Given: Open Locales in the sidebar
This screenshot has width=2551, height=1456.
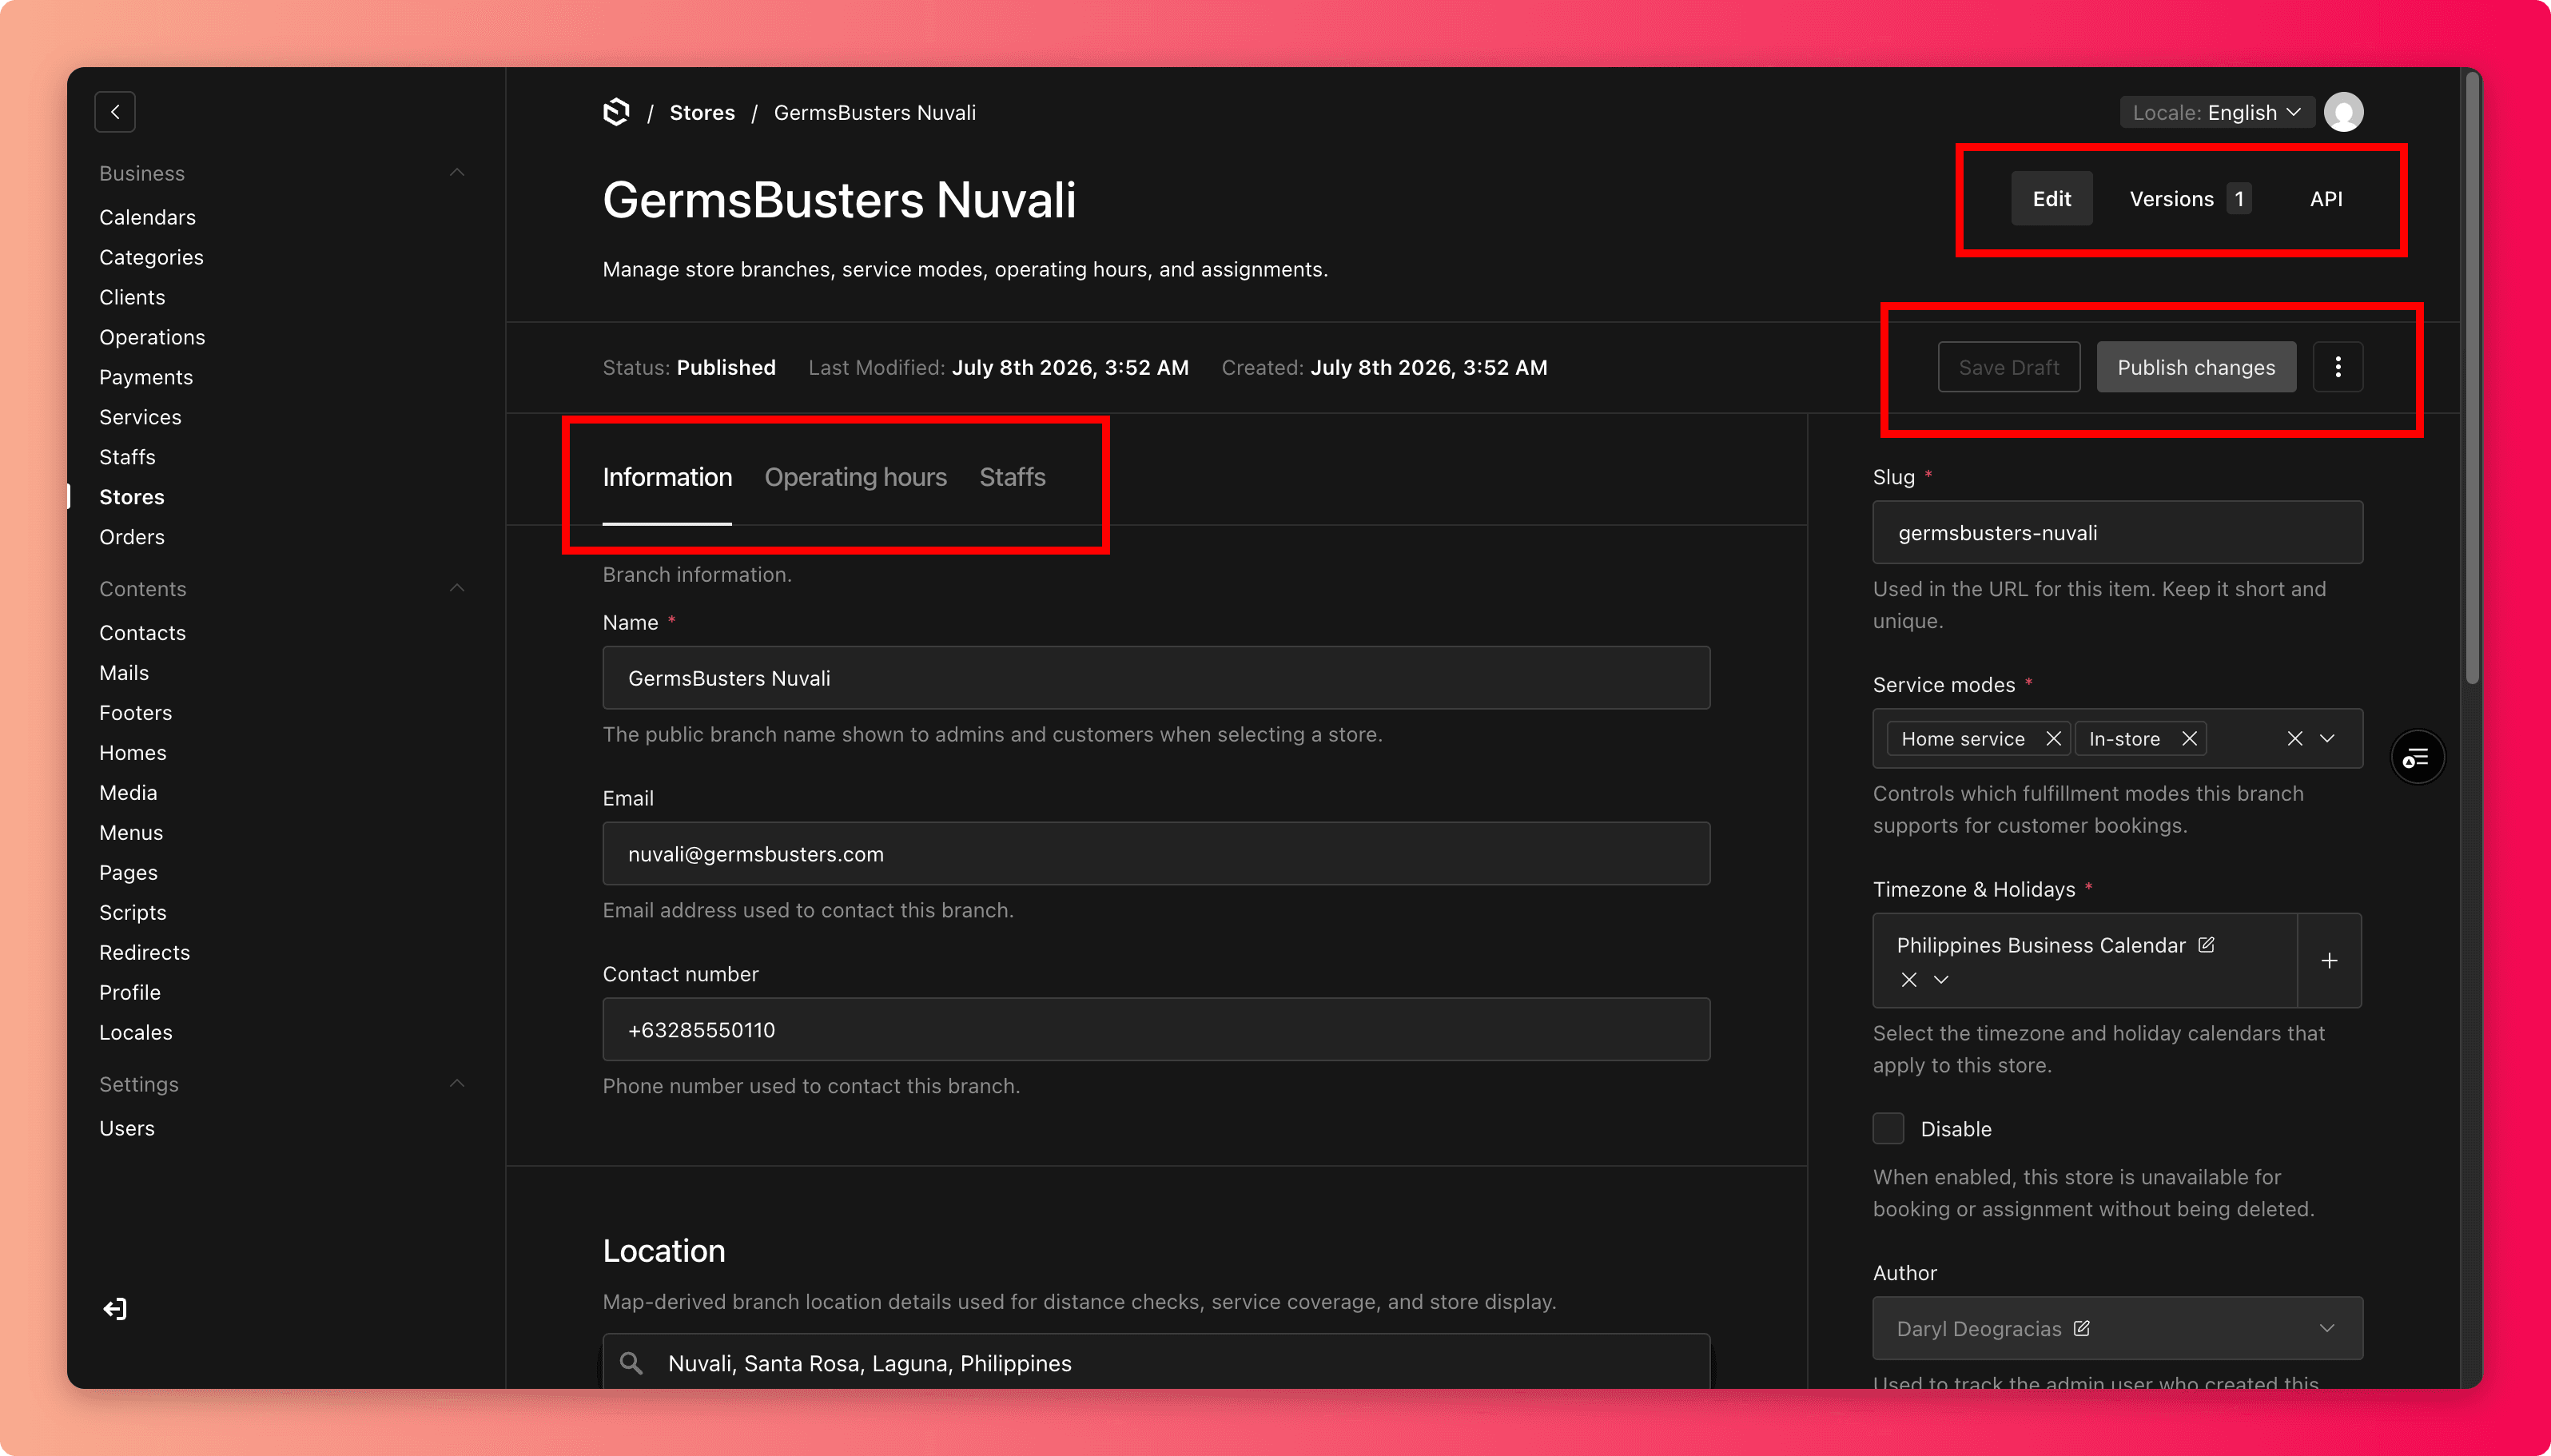Looking at the screenshot, I should click(x=135, y=1033).
